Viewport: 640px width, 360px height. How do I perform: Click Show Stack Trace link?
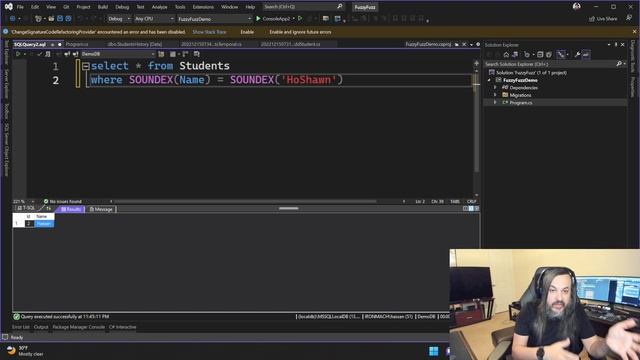(209, 32)
